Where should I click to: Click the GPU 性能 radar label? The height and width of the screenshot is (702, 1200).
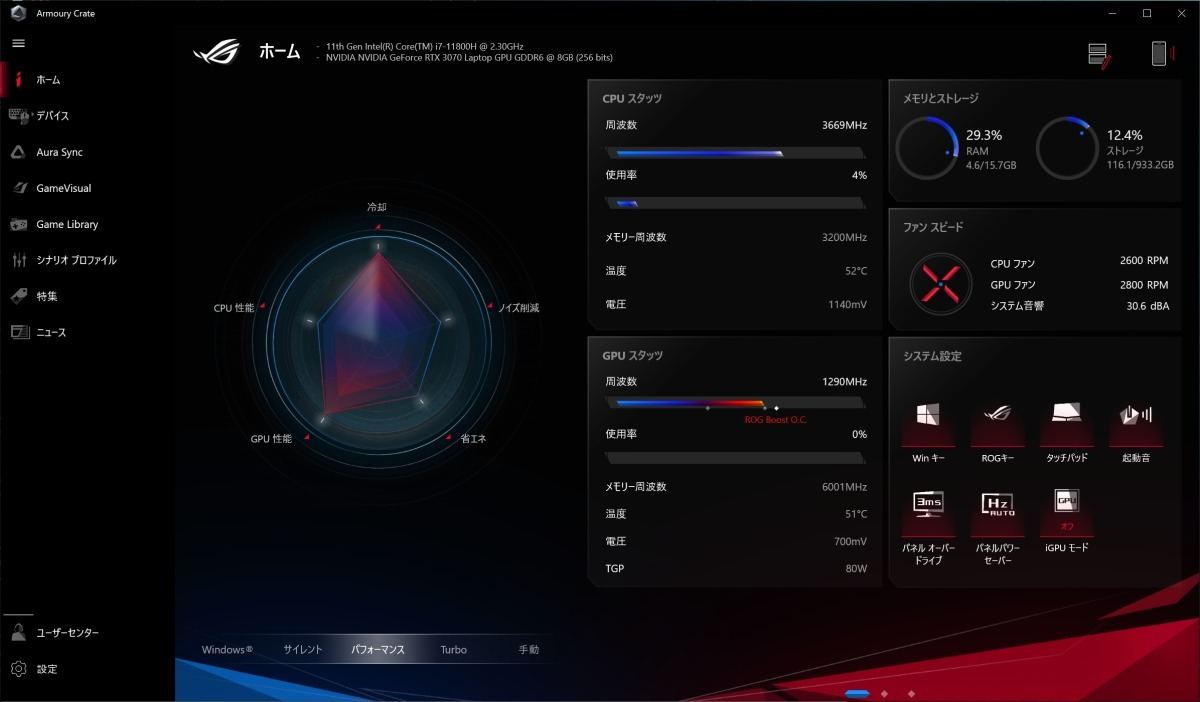click(x=271, y=439)
